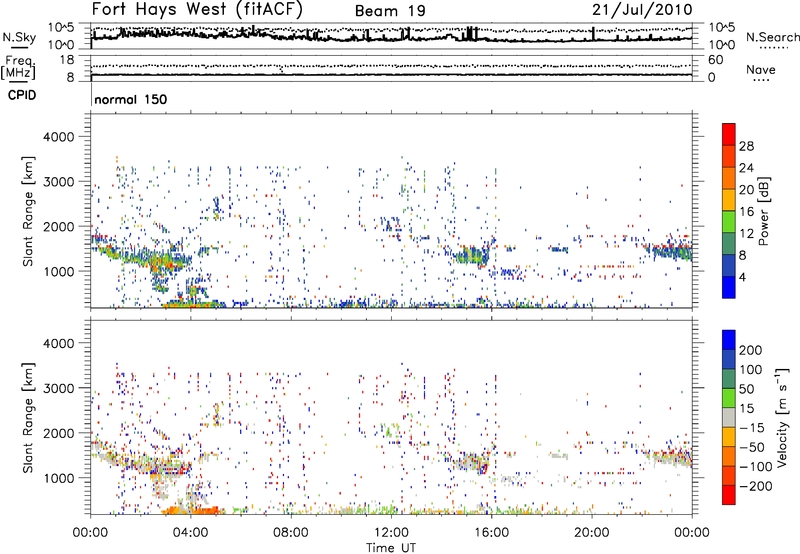Screen dimensions: 800x554
Task: Click the "Fort Hays West (fitACF)" title
Action: click(x=197, y=9)
